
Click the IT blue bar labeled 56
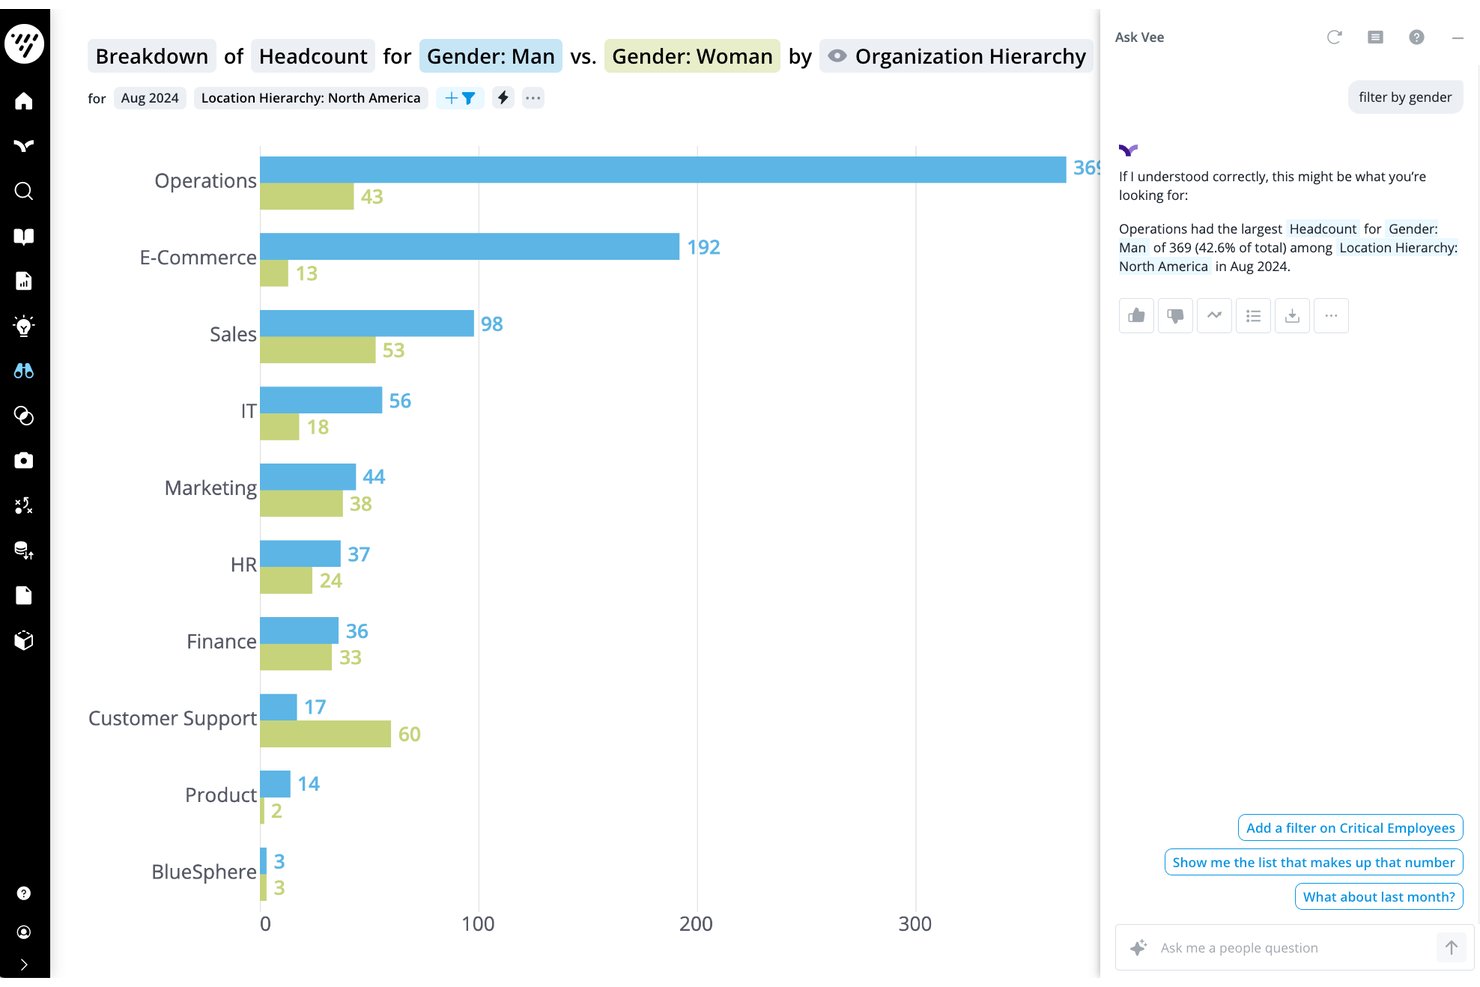(x=321, y=400)
